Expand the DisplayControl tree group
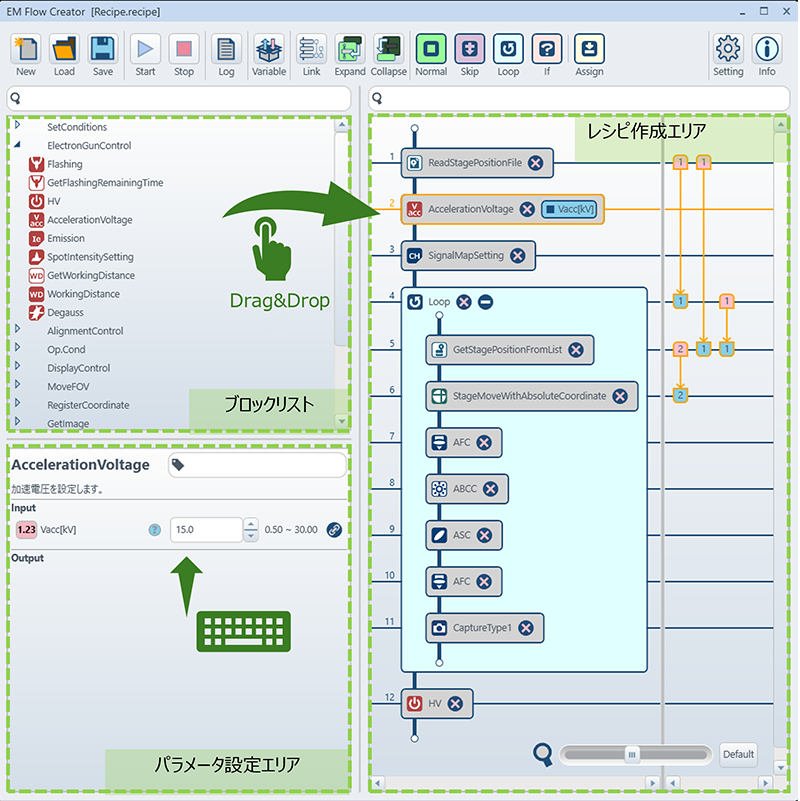800x801 pixels. (x=17, y=366)
